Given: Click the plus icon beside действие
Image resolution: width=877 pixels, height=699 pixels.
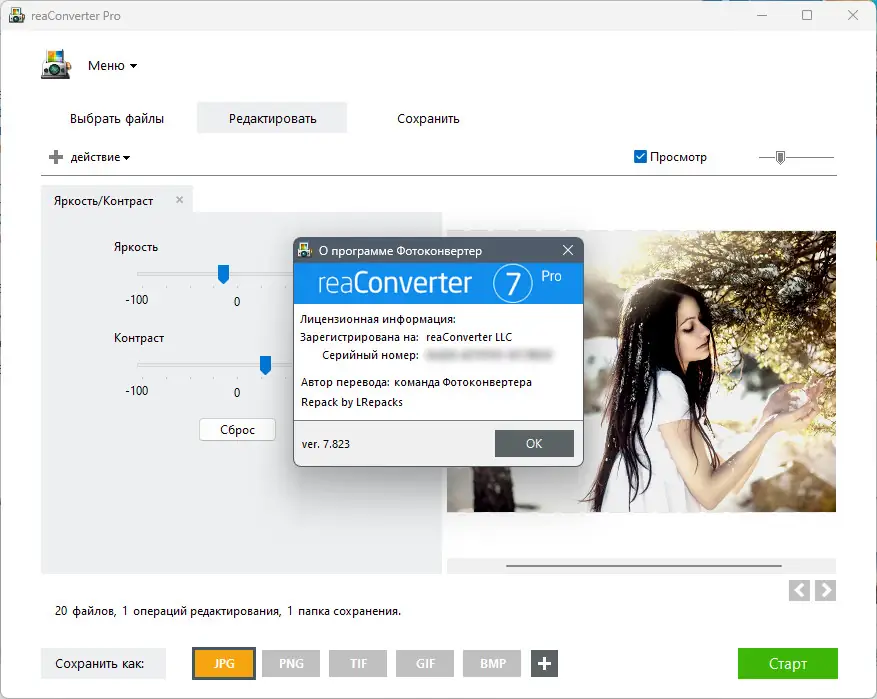Looking at the screenshot, I should pos(56,157).
